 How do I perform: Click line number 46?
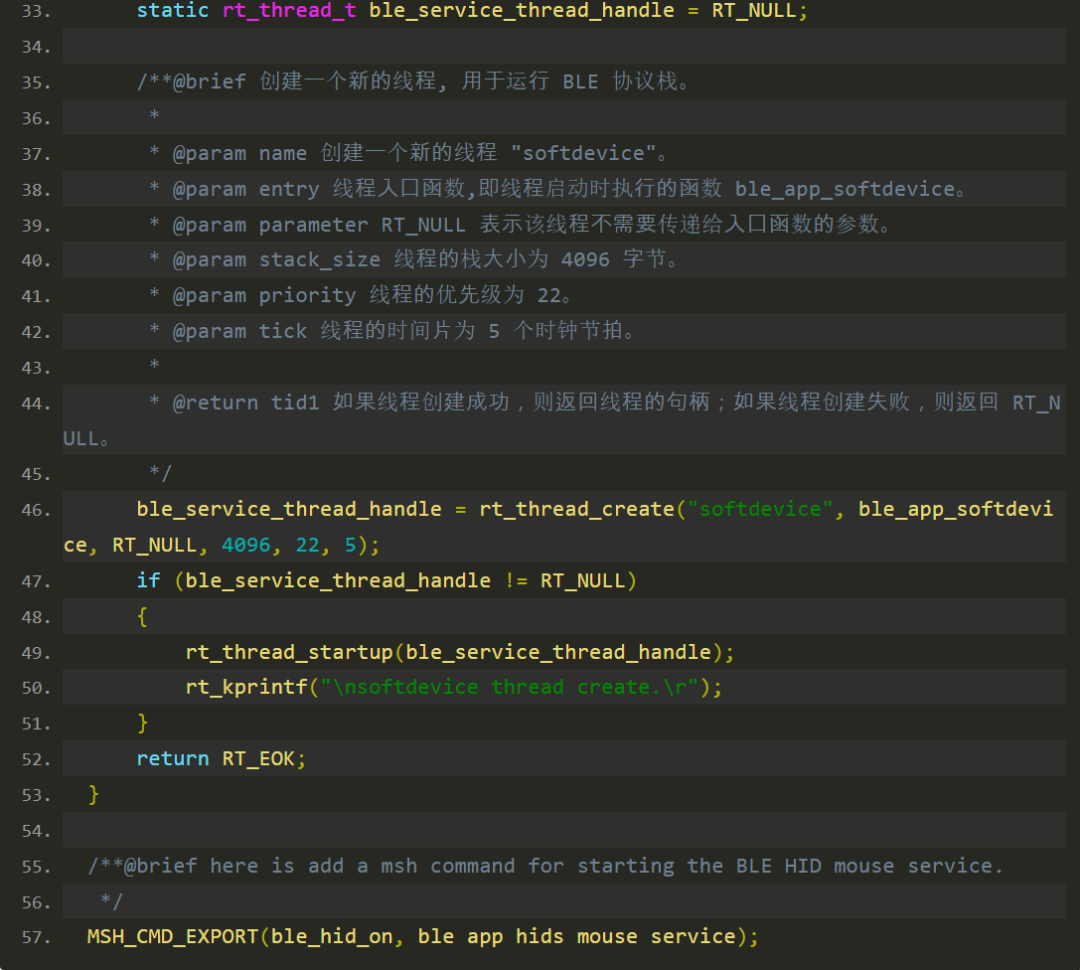pyautogui.click(x=36, y=510)
